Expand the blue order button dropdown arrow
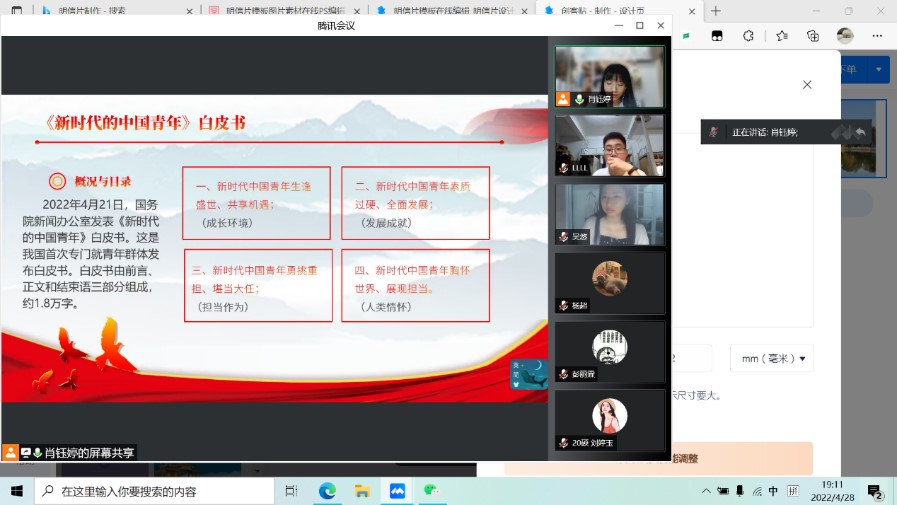Screen dimensions: 897x505 tap(879, 69)
